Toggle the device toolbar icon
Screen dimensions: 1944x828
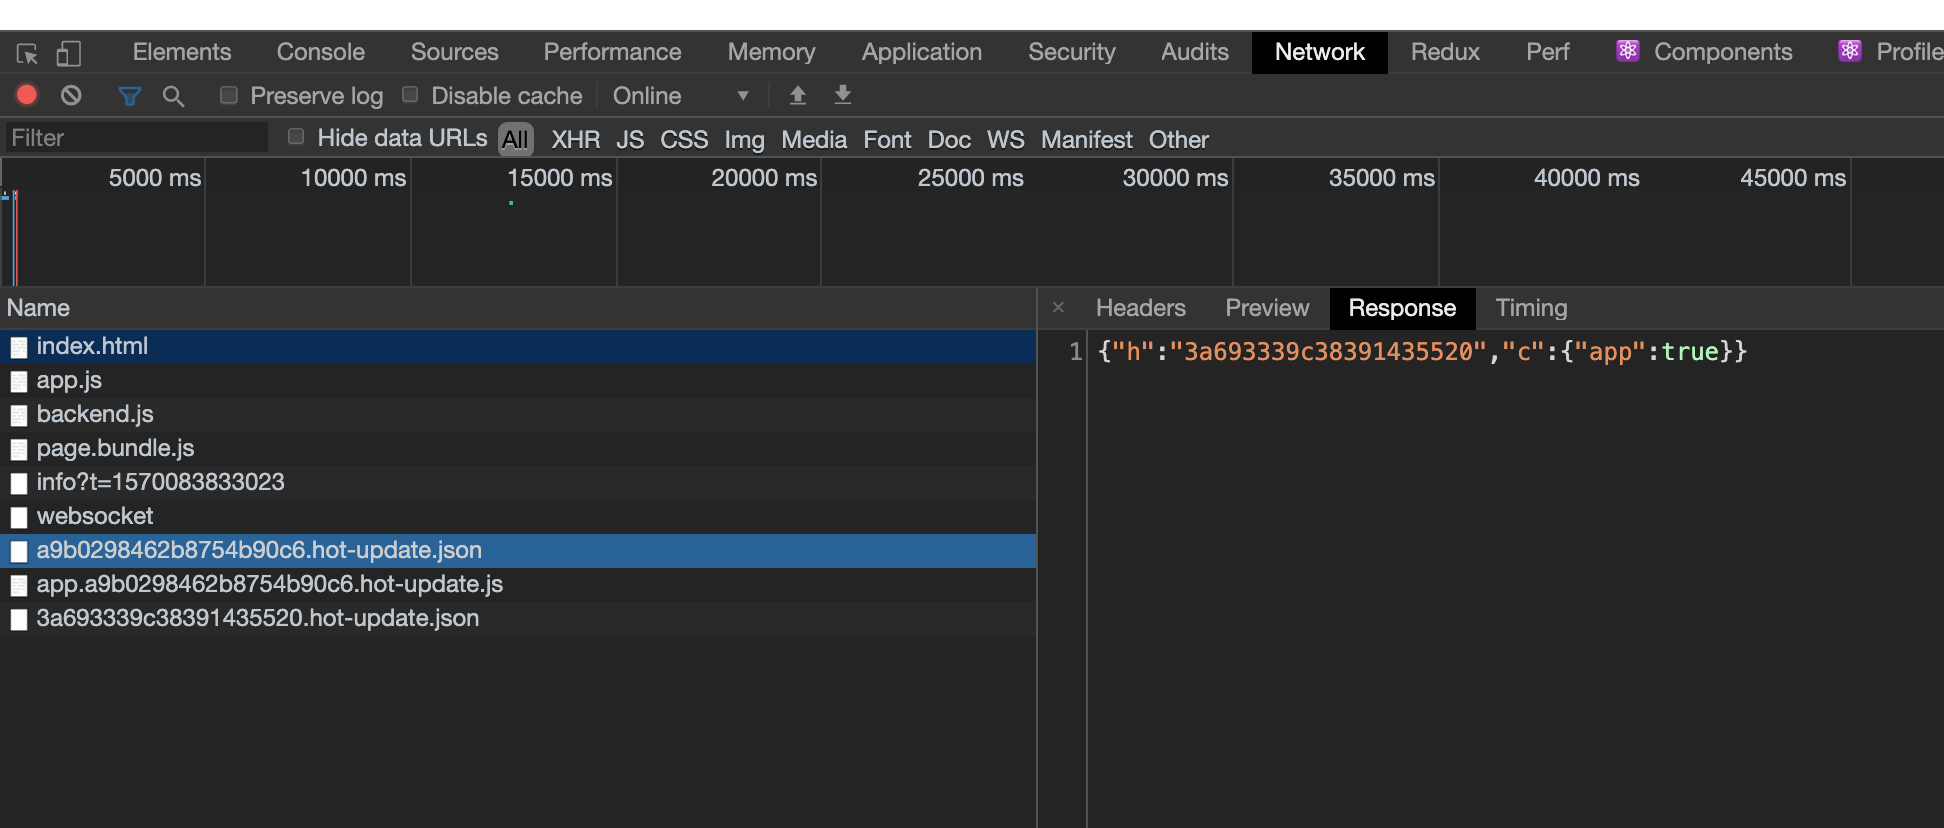69,53
